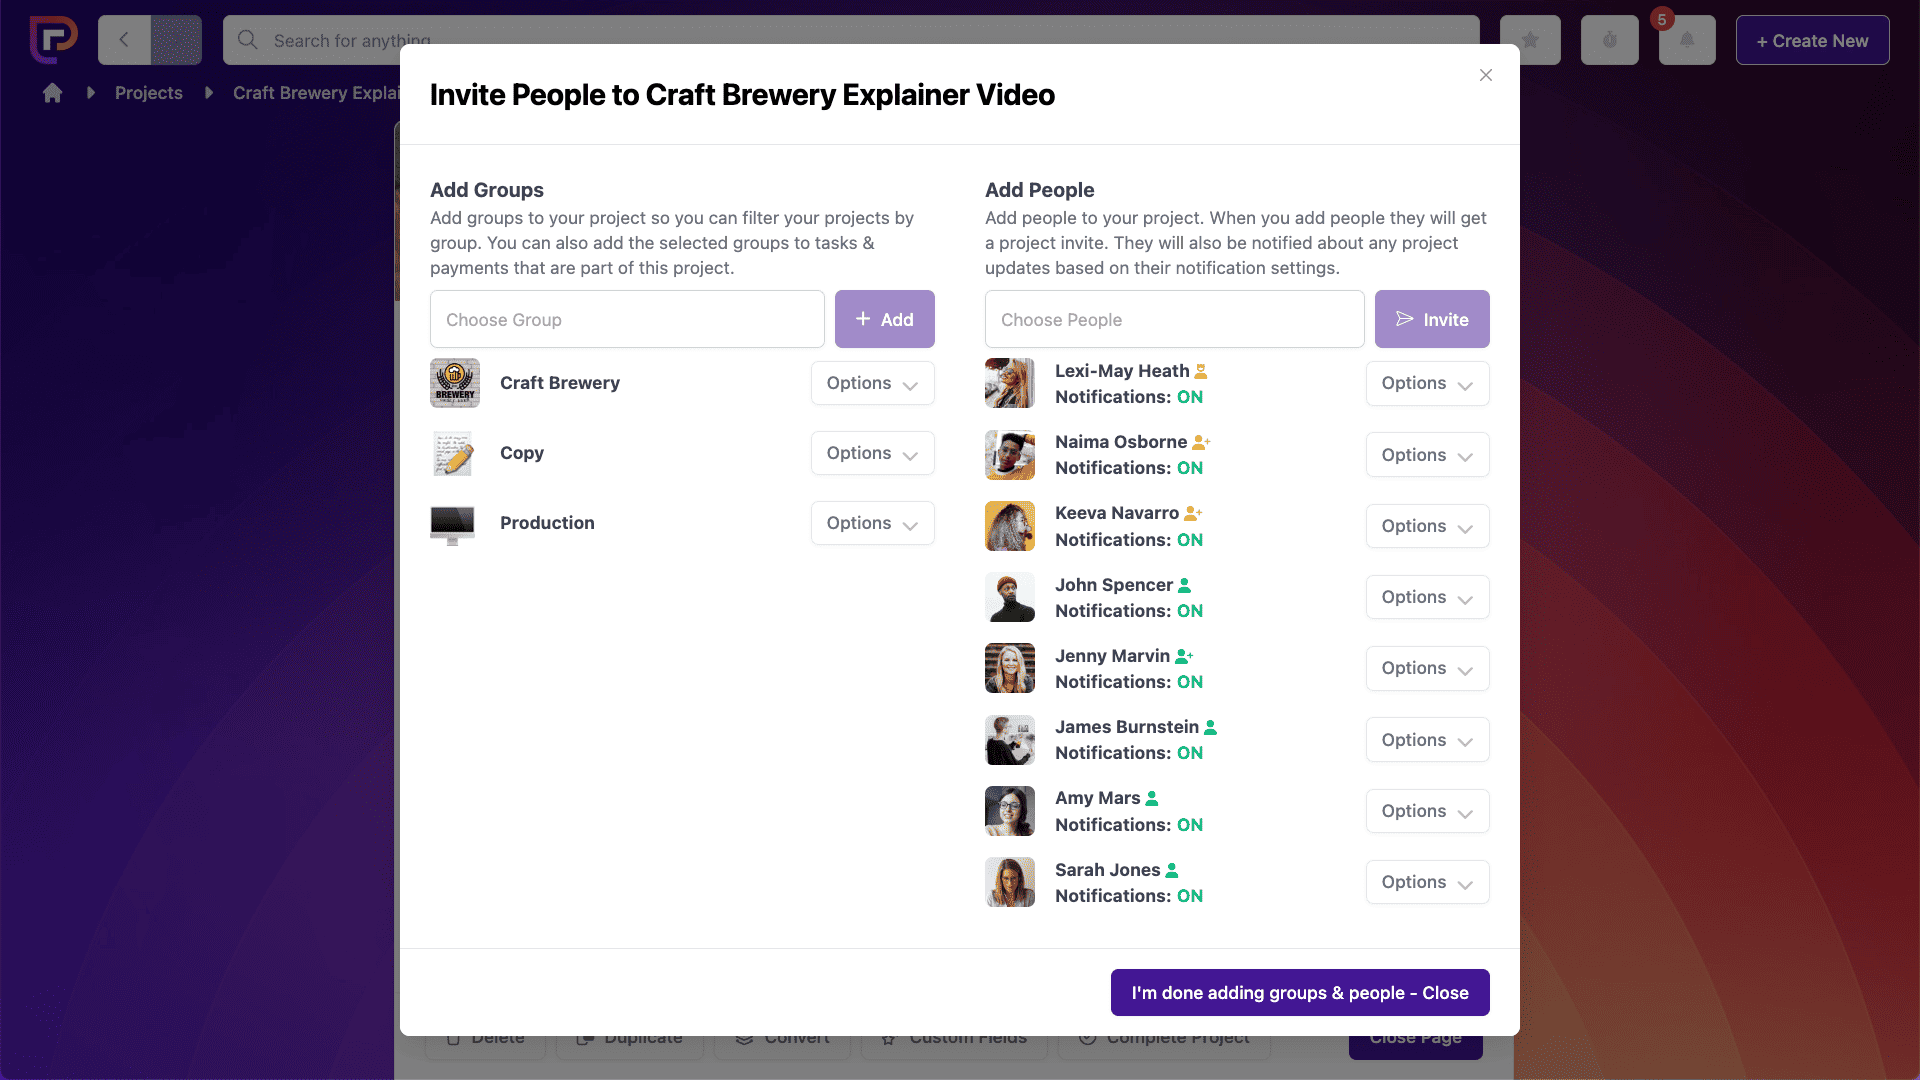The width and height of the screenshot is (1920, 1080).
Task: Toggle notifications ON for Naima Osborne
Action: tap(1190, 468)
